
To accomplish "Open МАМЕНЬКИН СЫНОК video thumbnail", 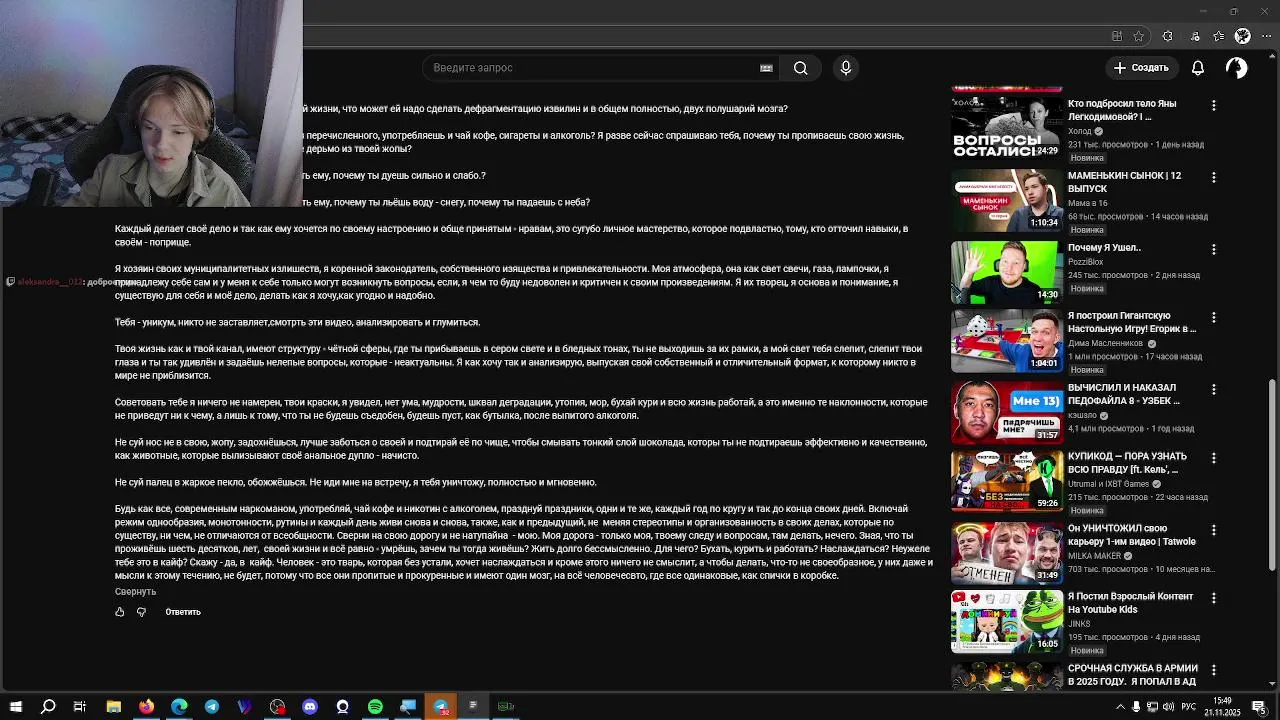I will coord(1006,200).
